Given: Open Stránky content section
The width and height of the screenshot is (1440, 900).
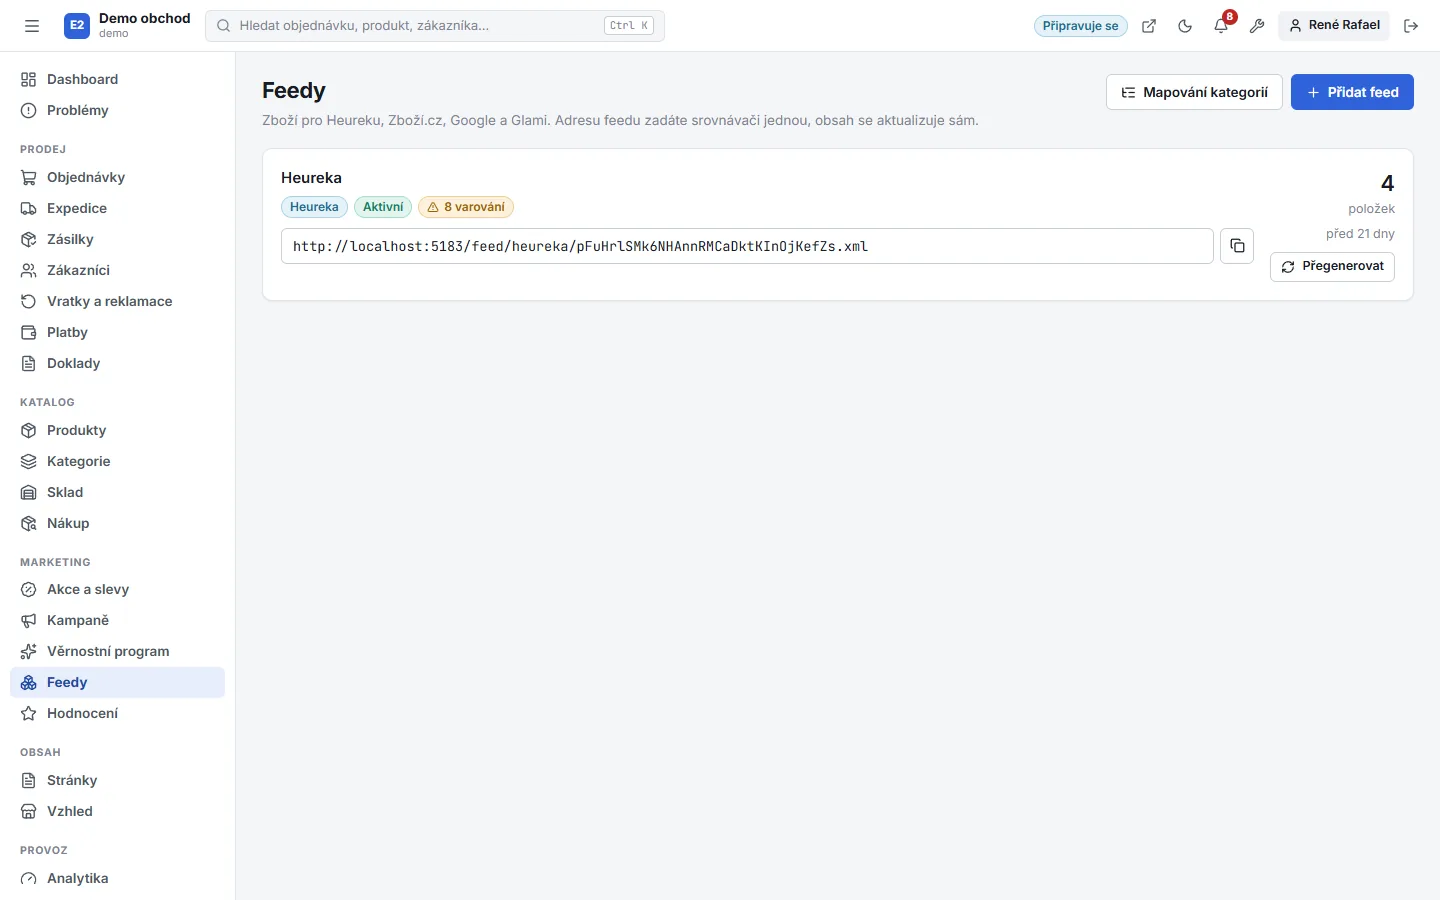Looking at the screenshot, I should pos(117,780).
